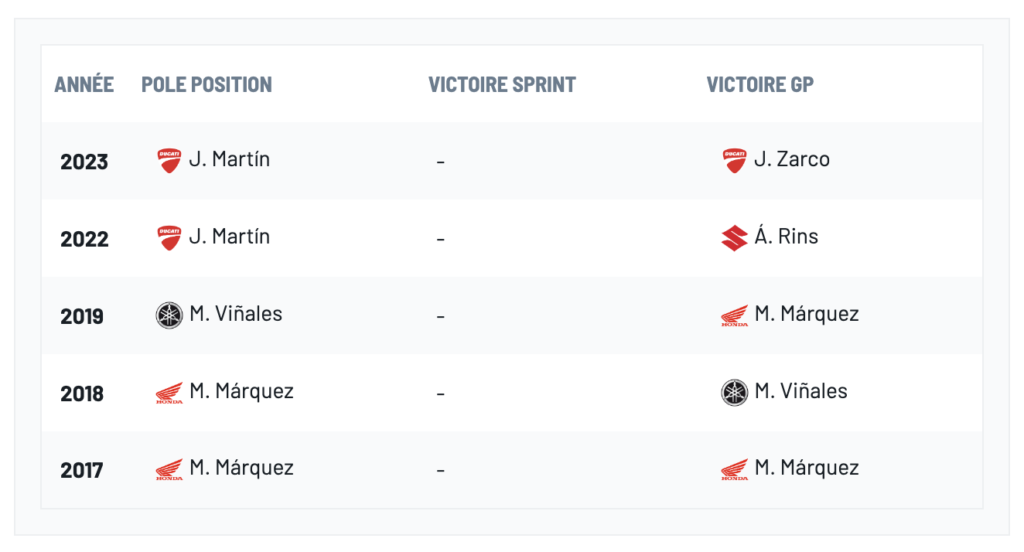Click the Honda logo for 2019 GP winner
1024x552 pixels.
coord(735,316)
